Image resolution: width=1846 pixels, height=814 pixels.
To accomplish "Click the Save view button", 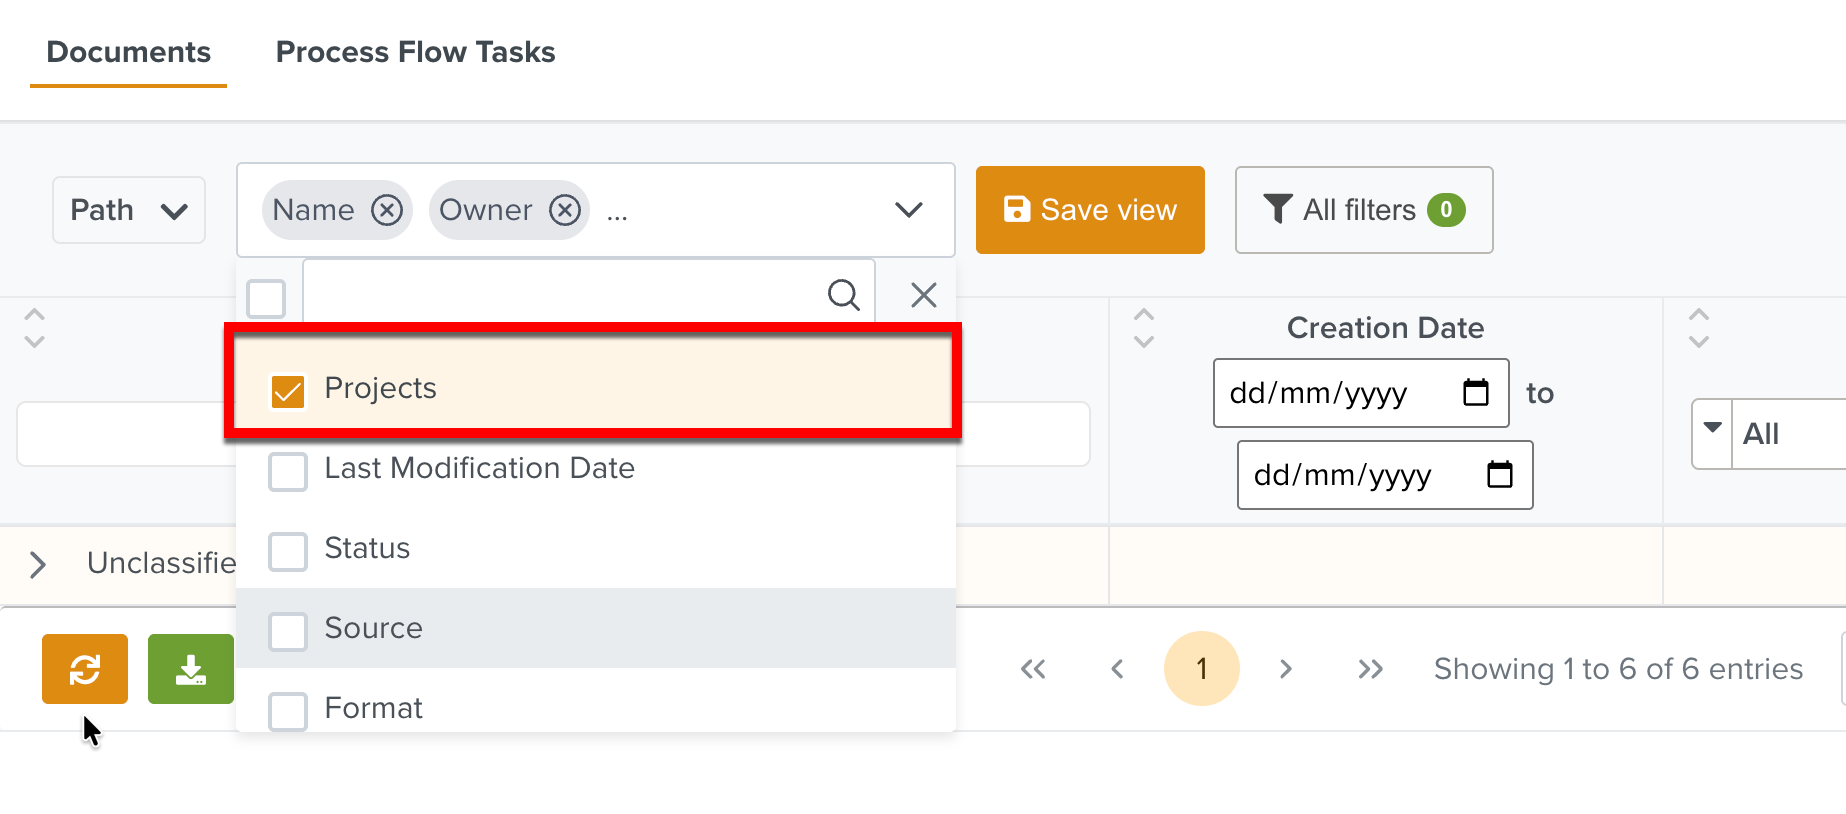I will pos(1090,210).
